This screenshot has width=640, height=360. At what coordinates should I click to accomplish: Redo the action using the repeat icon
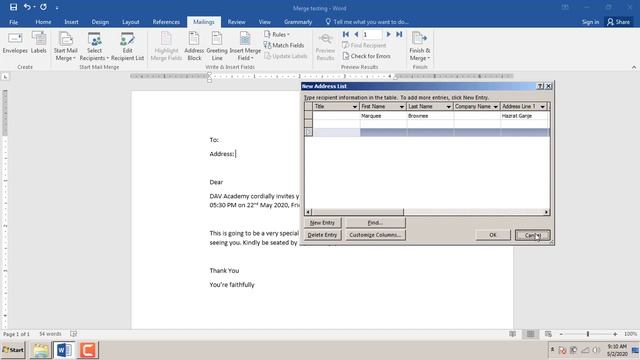click(x=43, y=7)
